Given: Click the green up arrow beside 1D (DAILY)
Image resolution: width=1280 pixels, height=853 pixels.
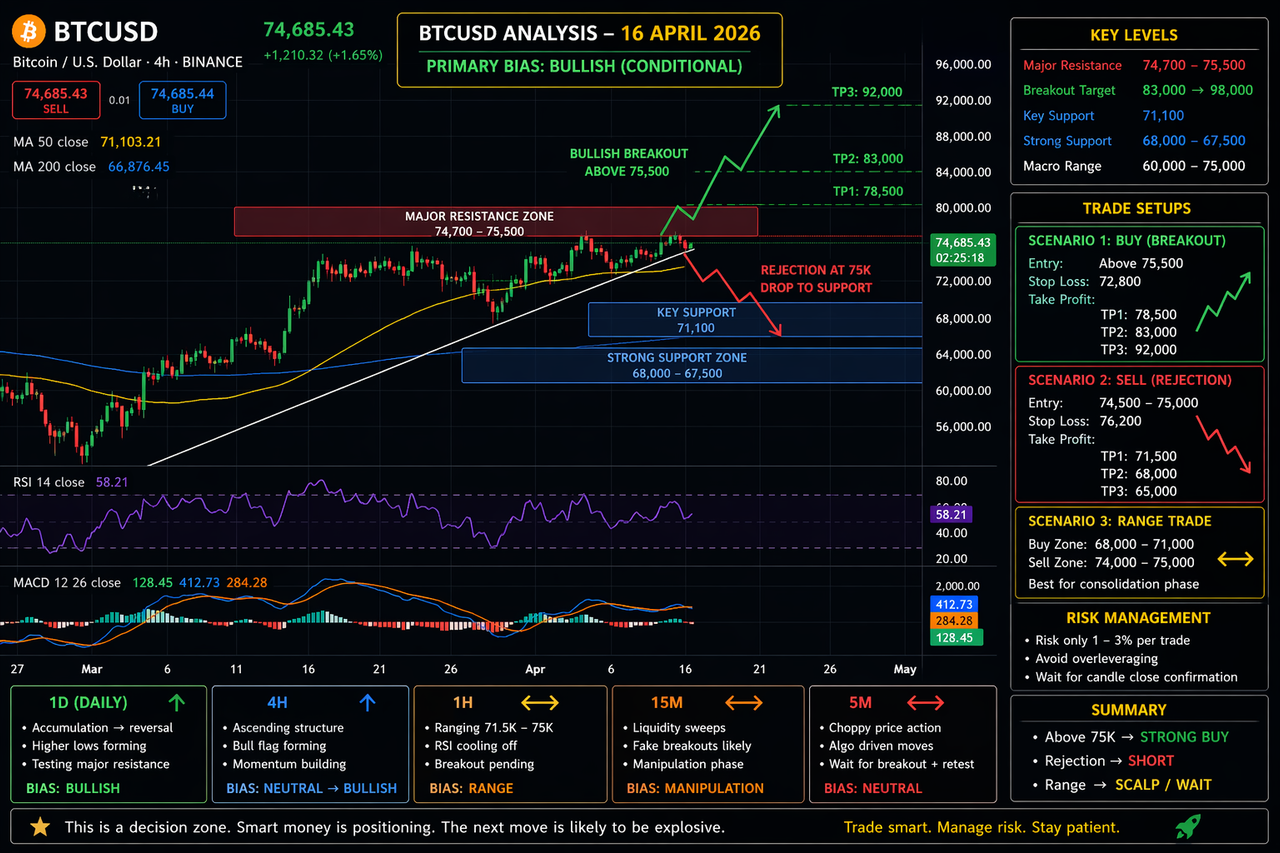Looking at the screenshot, I should (177, 702).
